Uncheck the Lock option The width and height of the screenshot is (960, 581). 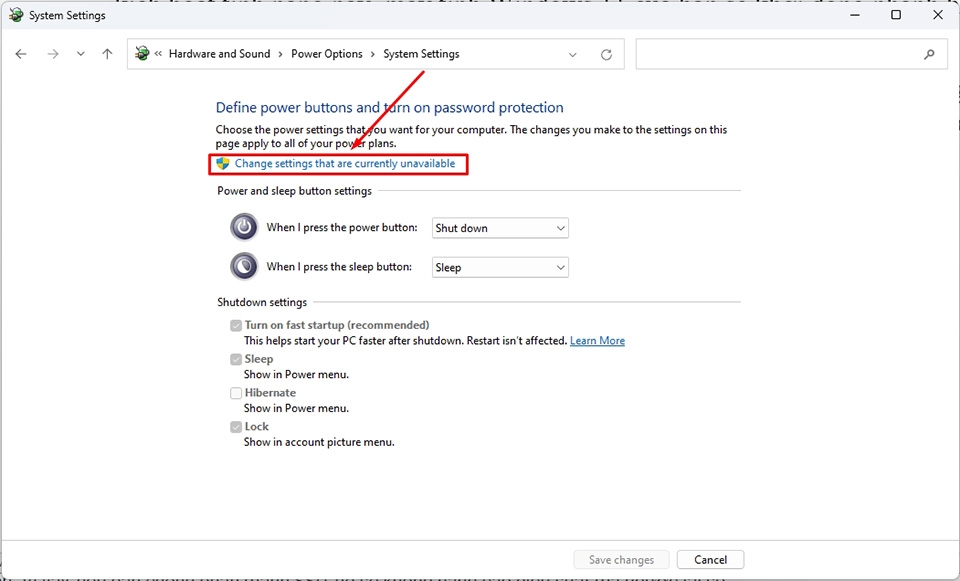pyautogui.click(x=236, y=426)
